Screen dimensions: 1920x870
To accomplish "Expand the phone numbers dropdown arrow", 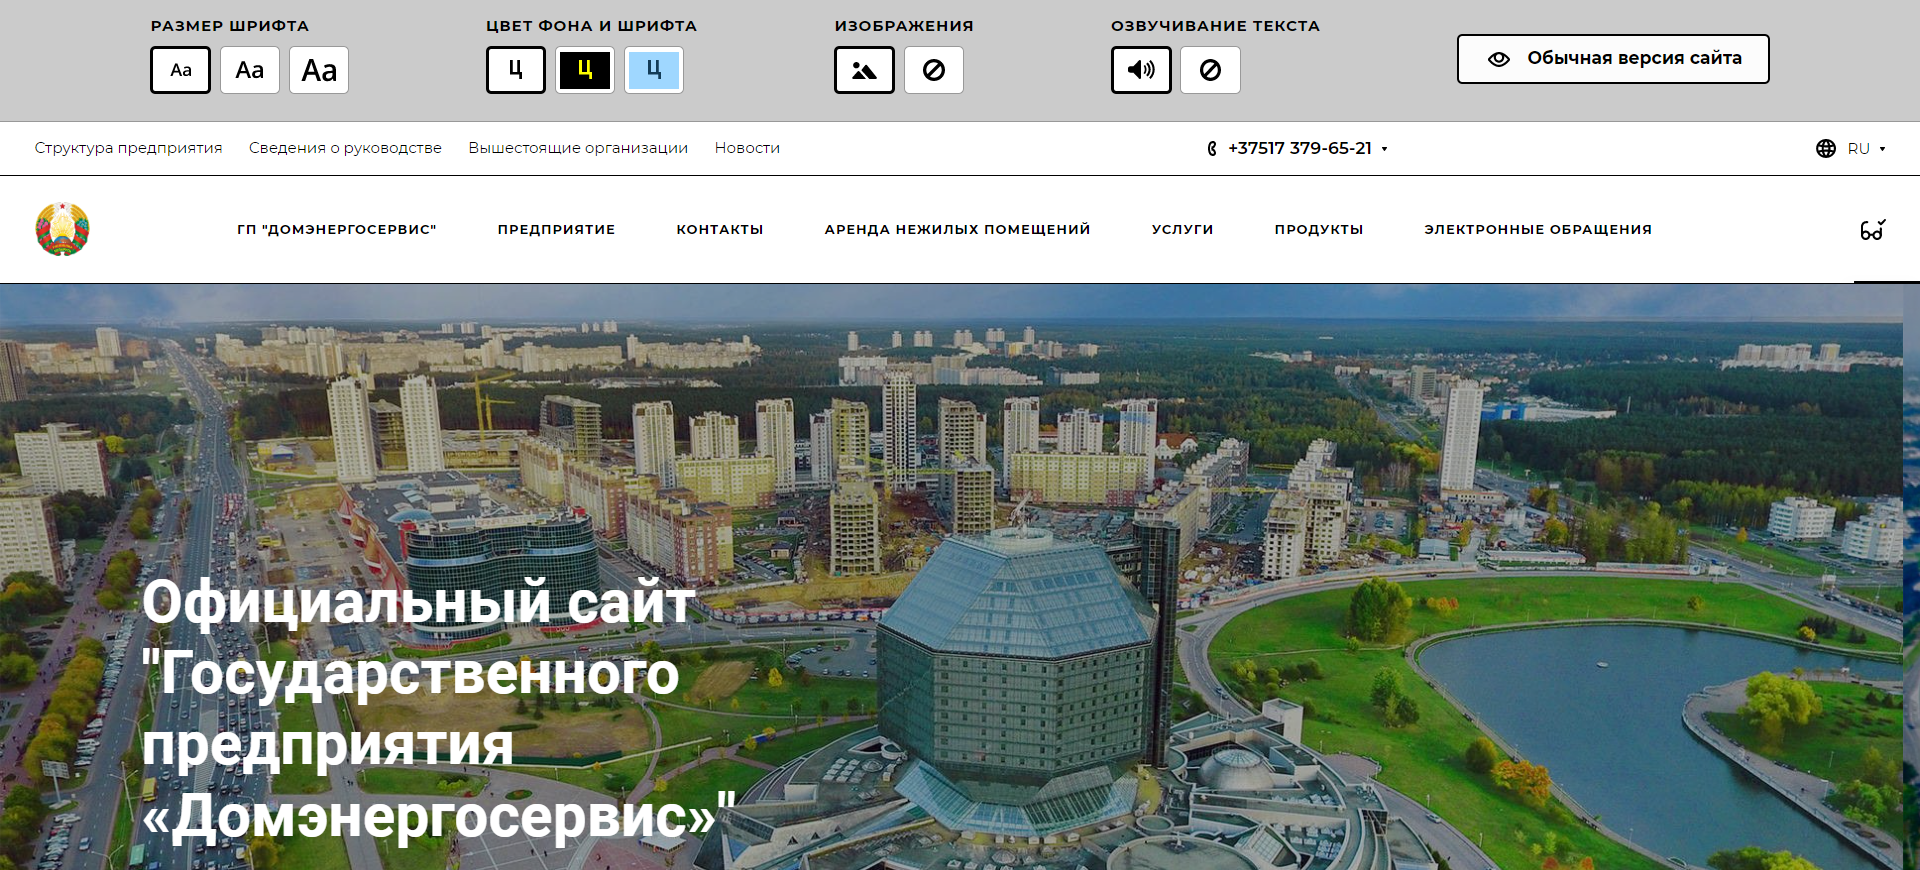I will pyautogui.click(x=1385, y=149).
